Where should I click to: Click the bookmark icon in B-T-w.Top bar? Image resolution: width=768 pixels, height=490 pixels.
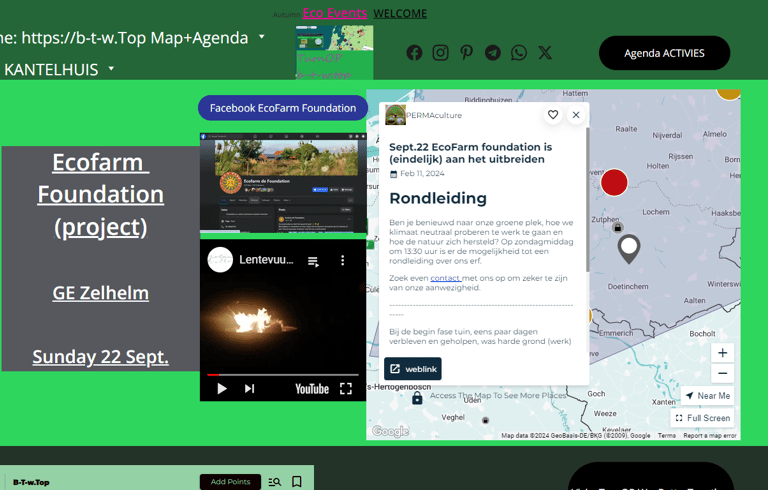(x=297, y=482)
